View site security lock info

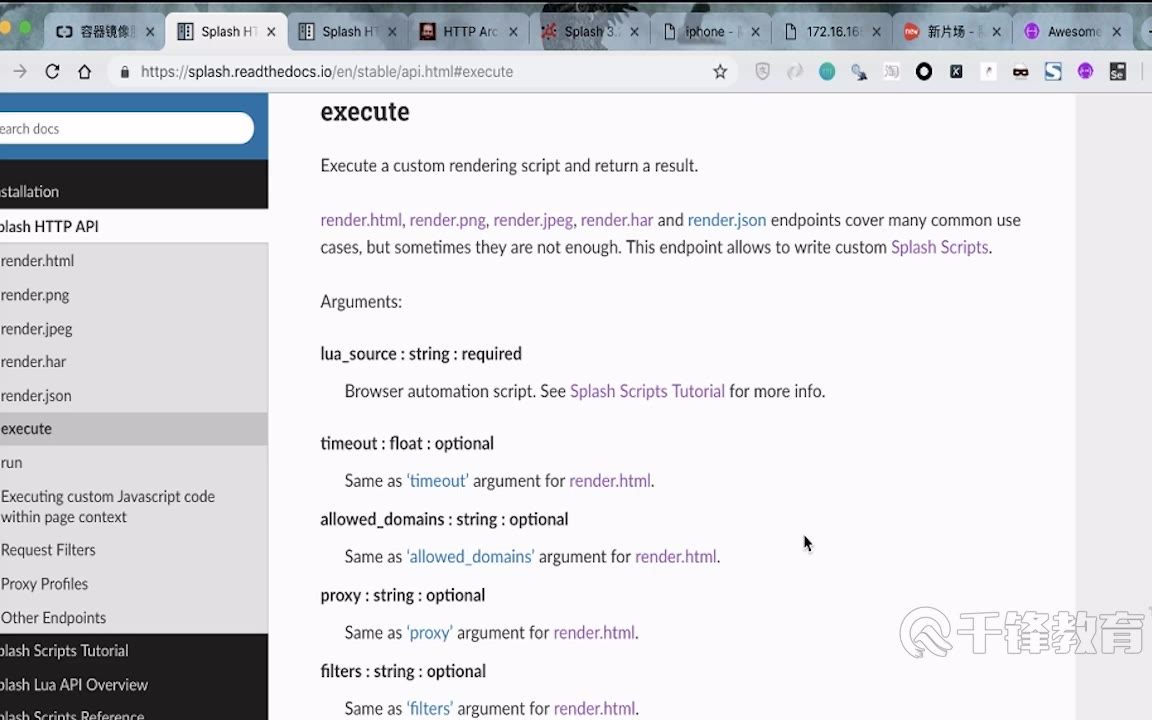point(125,71)
